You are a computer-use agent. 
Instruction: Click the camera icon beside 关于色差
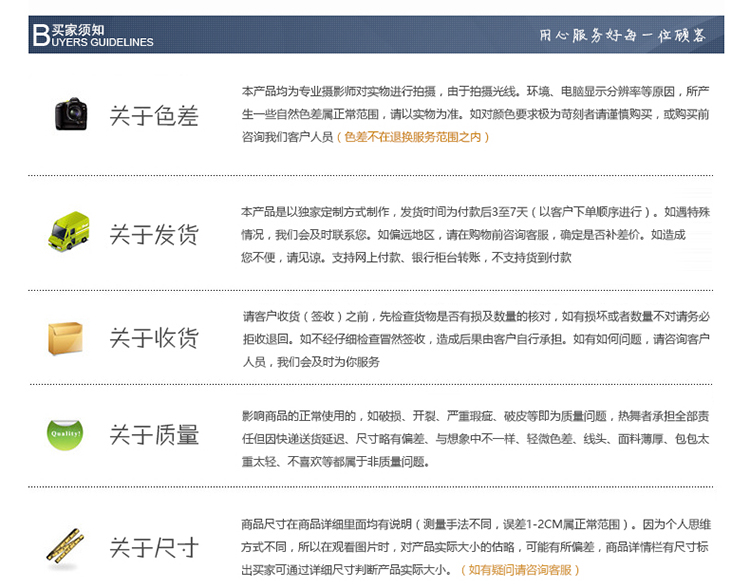pos(71,114)
